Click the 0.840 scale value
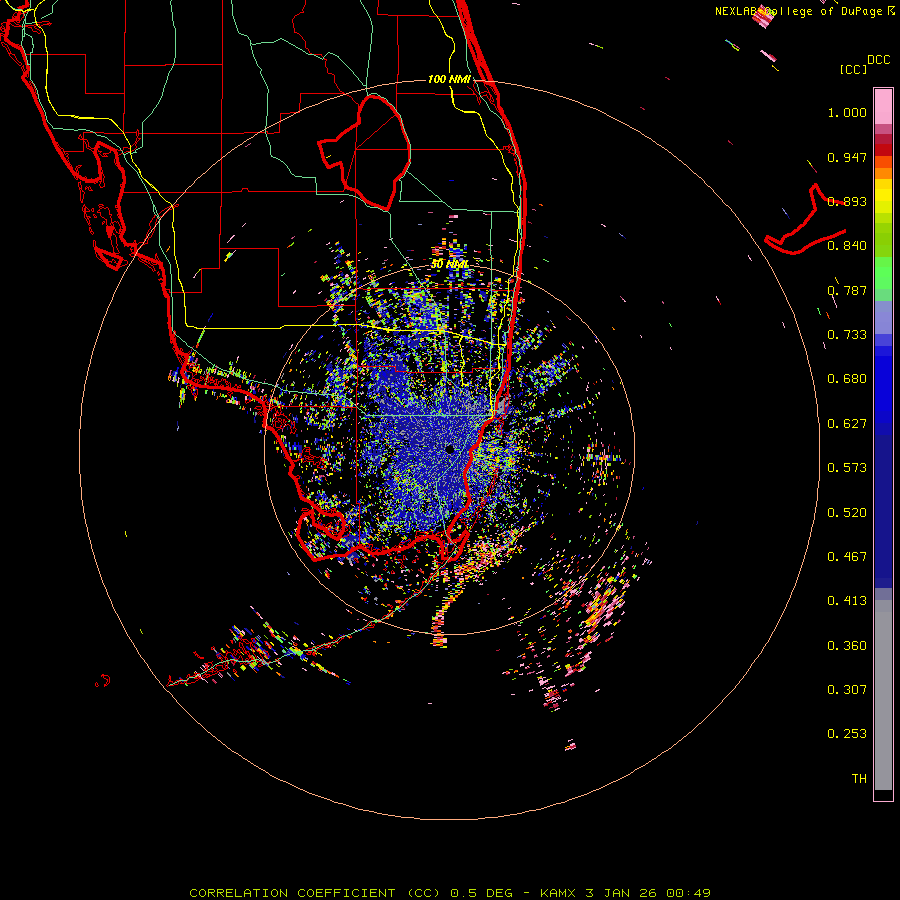The height and width of the screenshot is (900, 900). coord(847,246)
